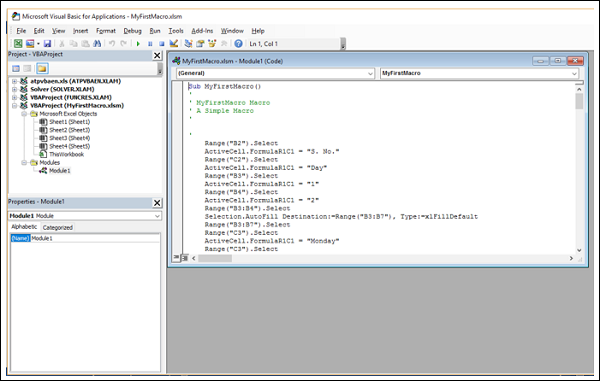Image resolution: width=600 pixels, height=381 pixels.
Task: Open the Edit menu
Action: (x=39, y=31)
